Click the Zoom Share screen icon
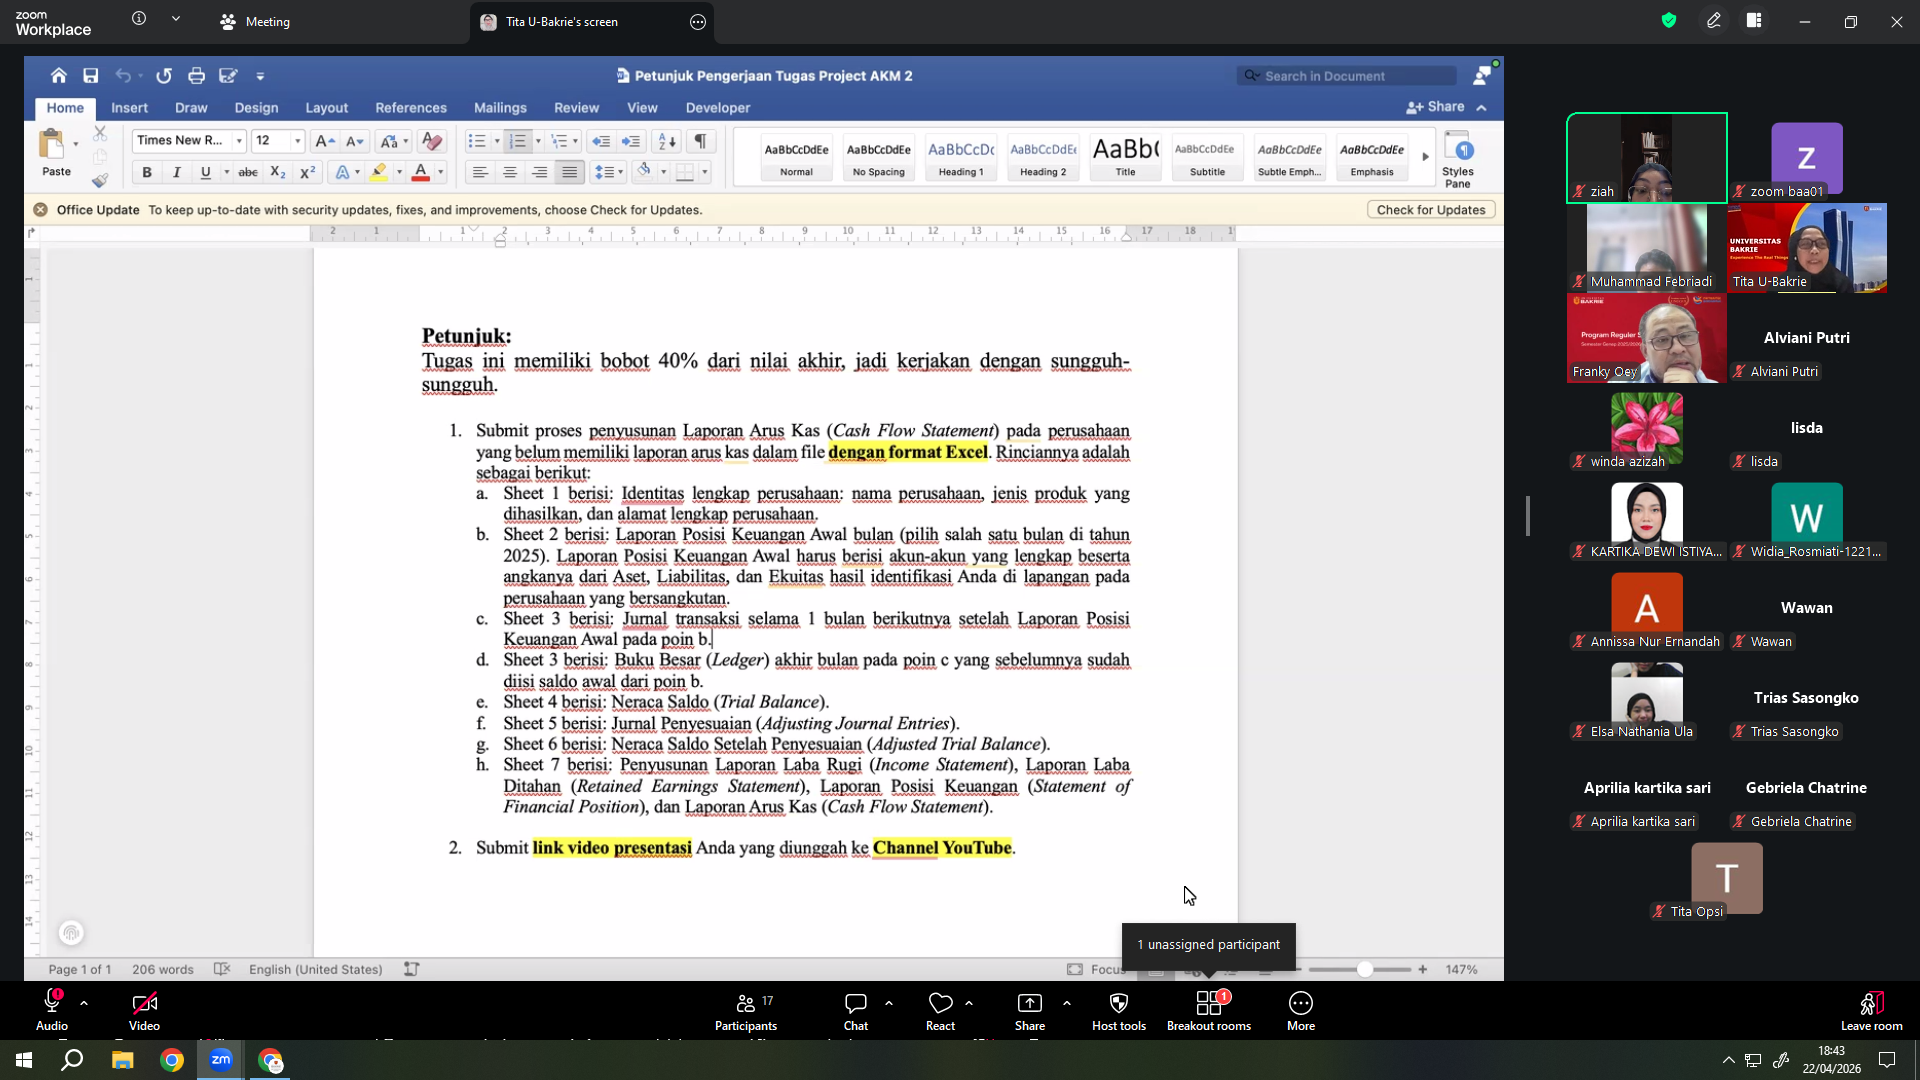 (x=1030, y=1011)
